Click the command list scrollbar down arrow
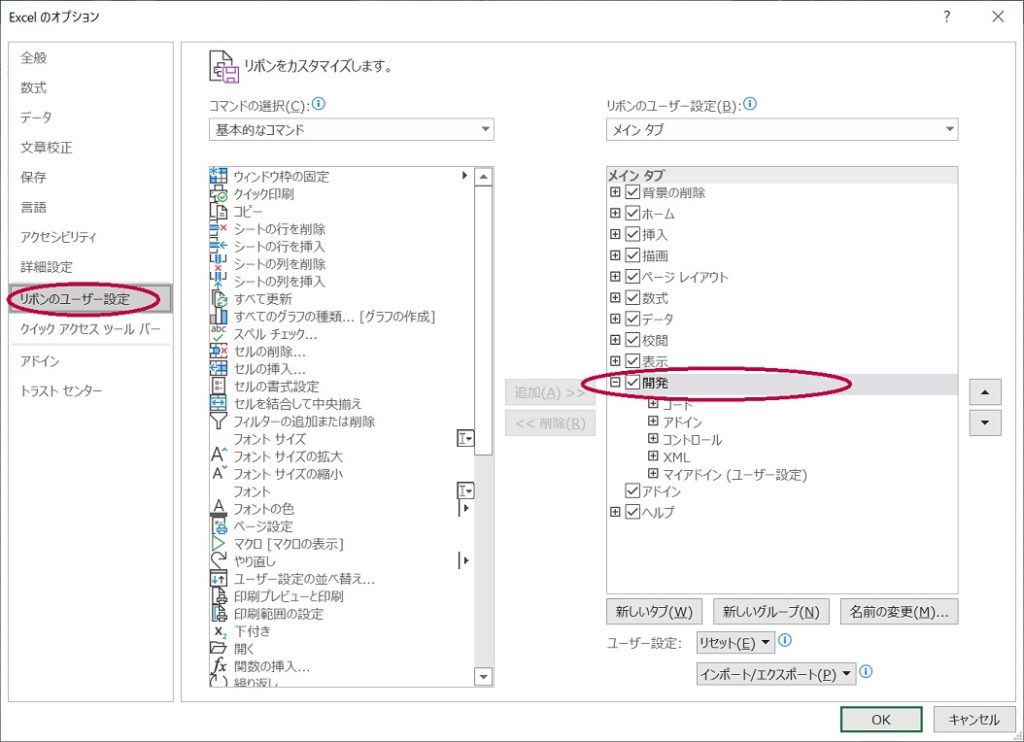Viewport: 1024px width, 742px height. coord(484,677)
